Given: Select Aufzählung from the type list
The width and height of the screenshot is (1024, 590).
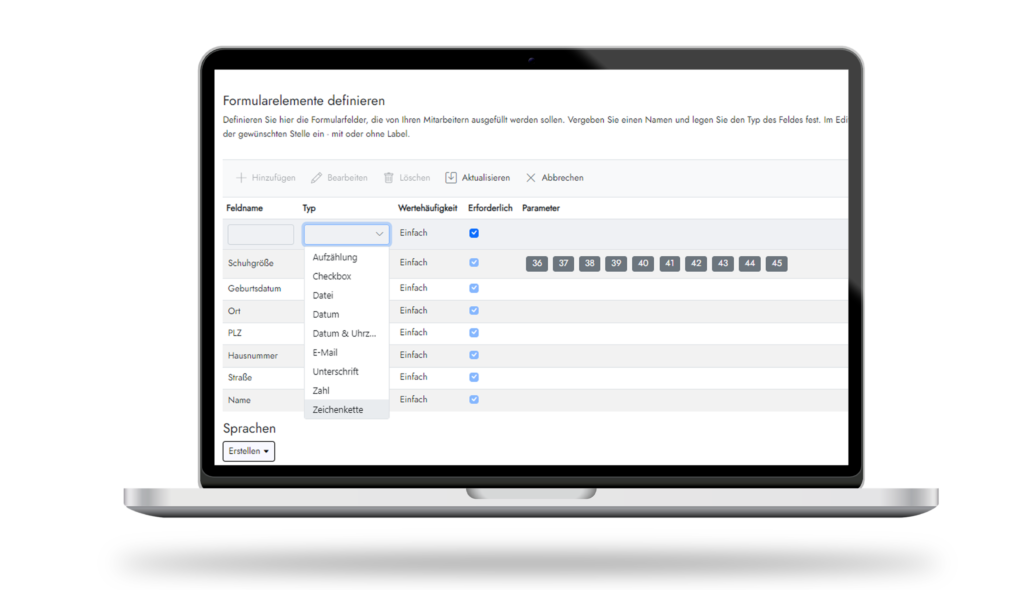Looking at the screenshot, I should [x=347, y=257].
